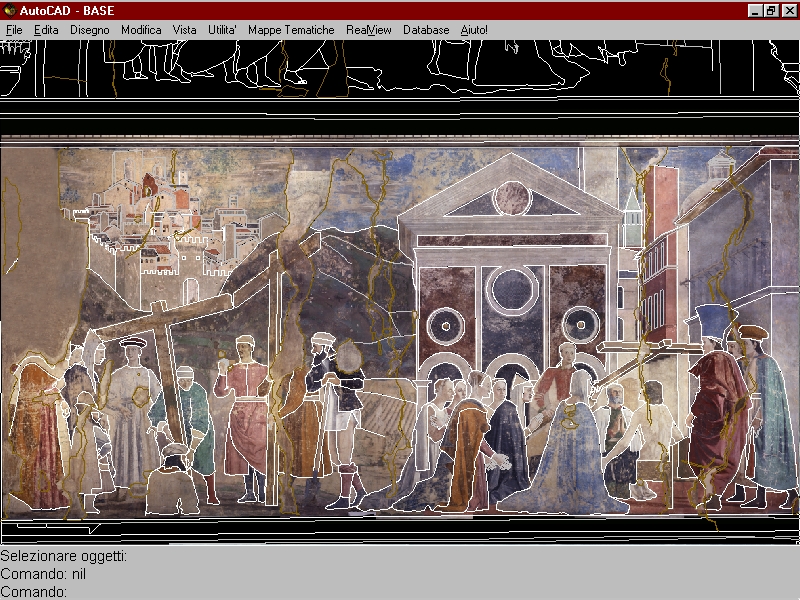The width and height of the screenshot is (800, 600).
Task: Select the temple building's round pediment medallion
Action: pos(512,198)
